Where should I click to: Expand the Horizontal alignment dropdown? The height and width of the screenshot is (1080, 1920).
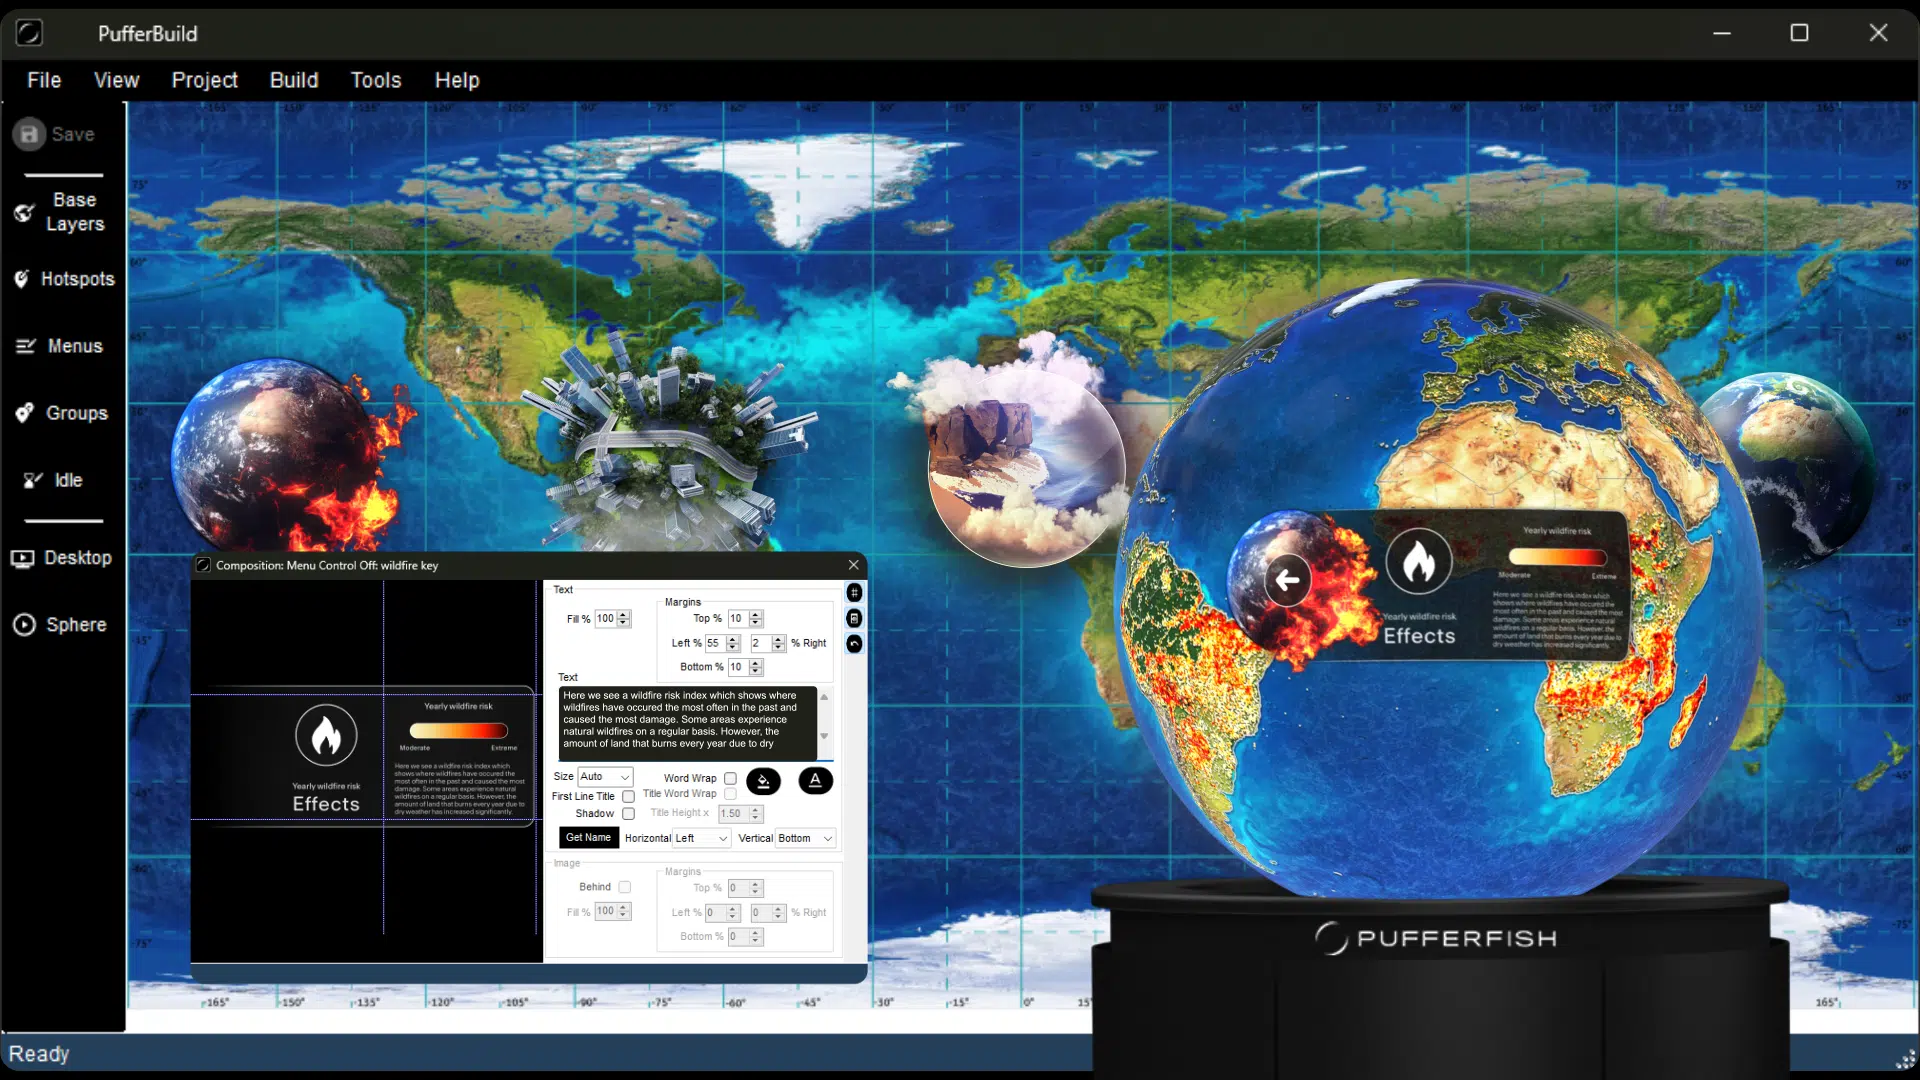[x=701, y=839]
